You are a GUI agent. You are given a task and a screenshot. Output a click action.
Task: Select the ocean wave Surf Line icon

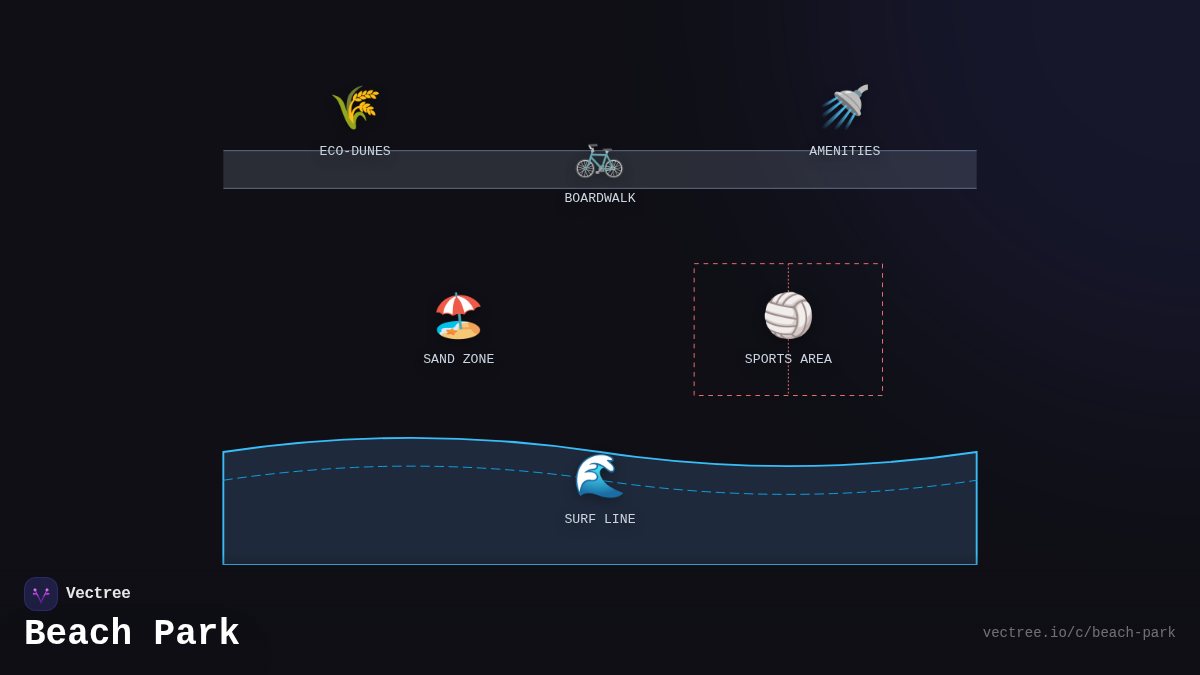coord(599,475)
